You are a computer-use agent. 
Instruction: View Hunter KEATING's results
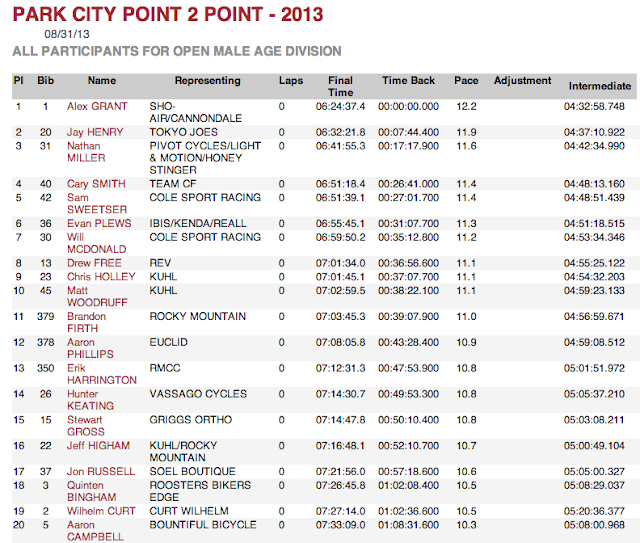click(90, 400)
